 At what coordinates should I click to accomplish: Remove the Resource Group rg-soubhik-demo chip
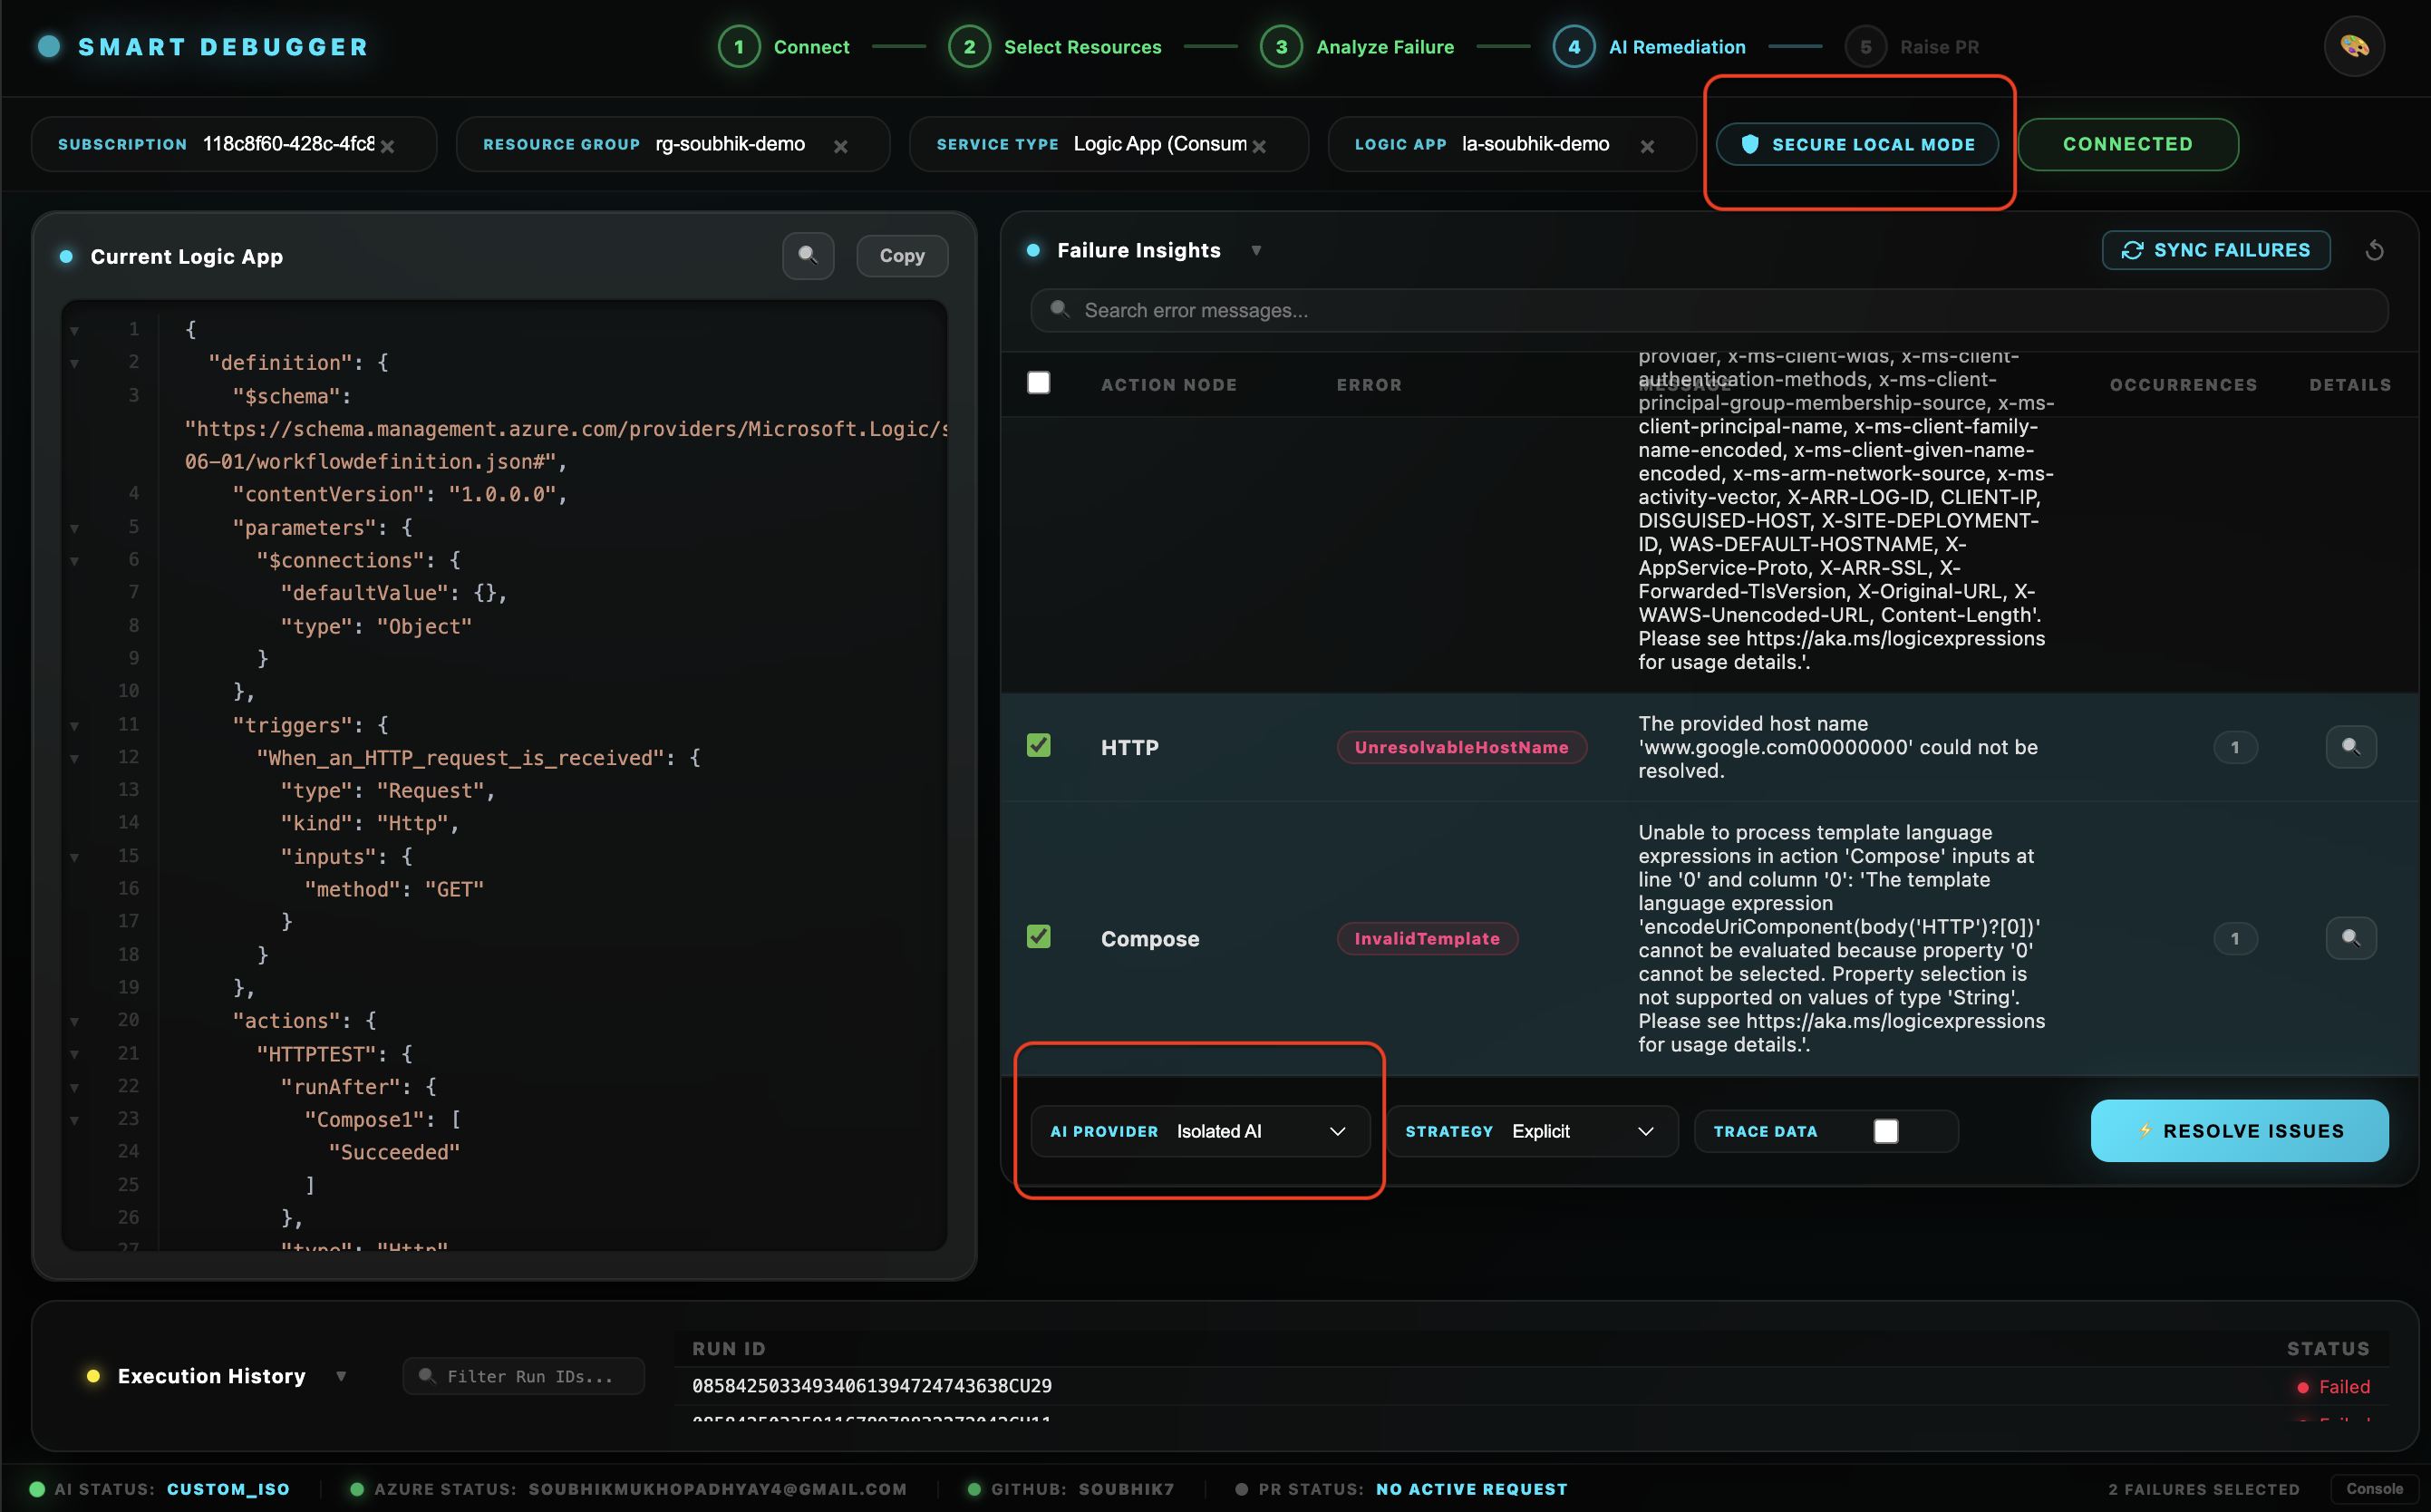[x=841, y=146]
